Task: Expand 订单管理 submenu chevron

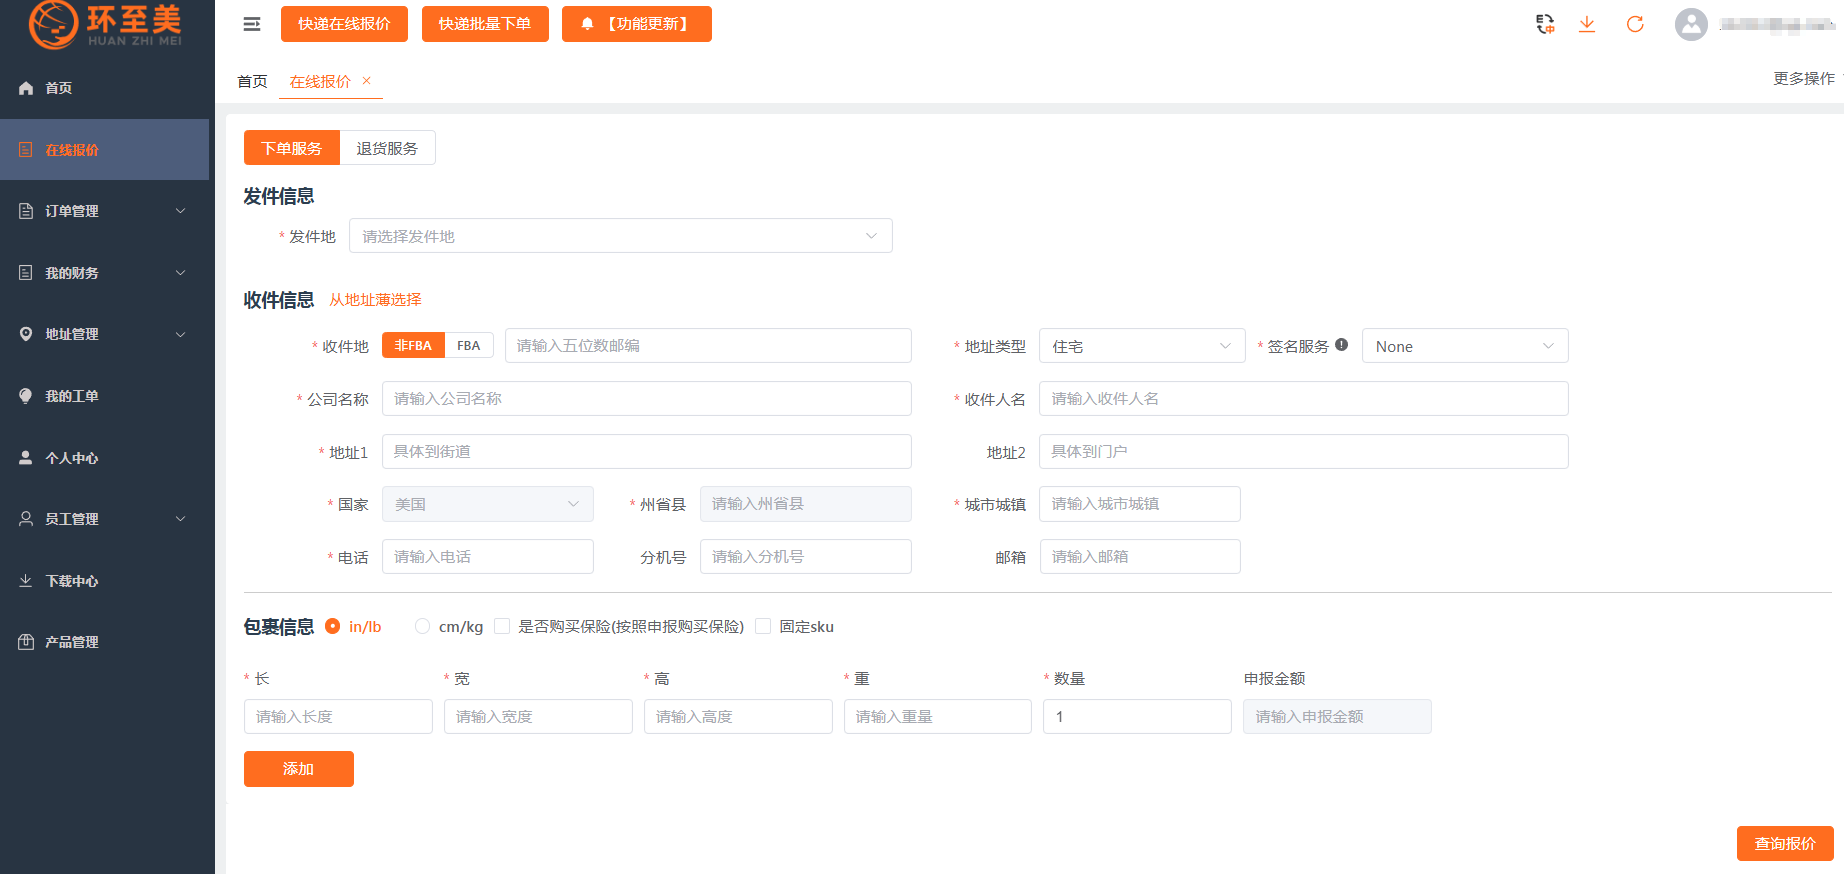Action: [x=181, y=211]
